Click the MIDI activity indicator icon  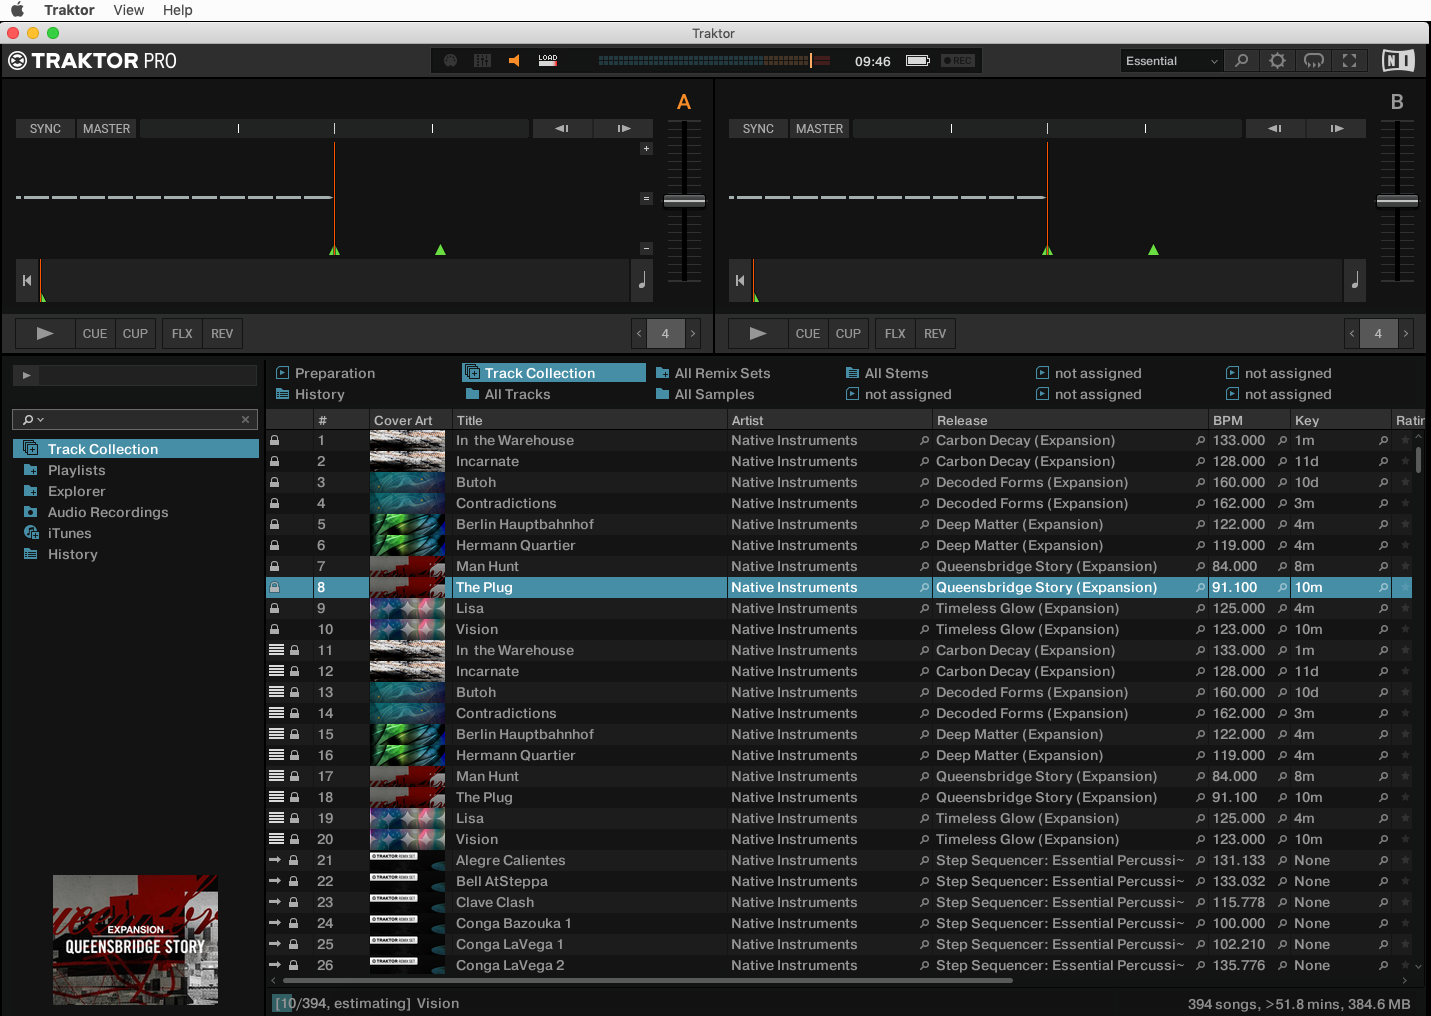[x=451, y=61]
